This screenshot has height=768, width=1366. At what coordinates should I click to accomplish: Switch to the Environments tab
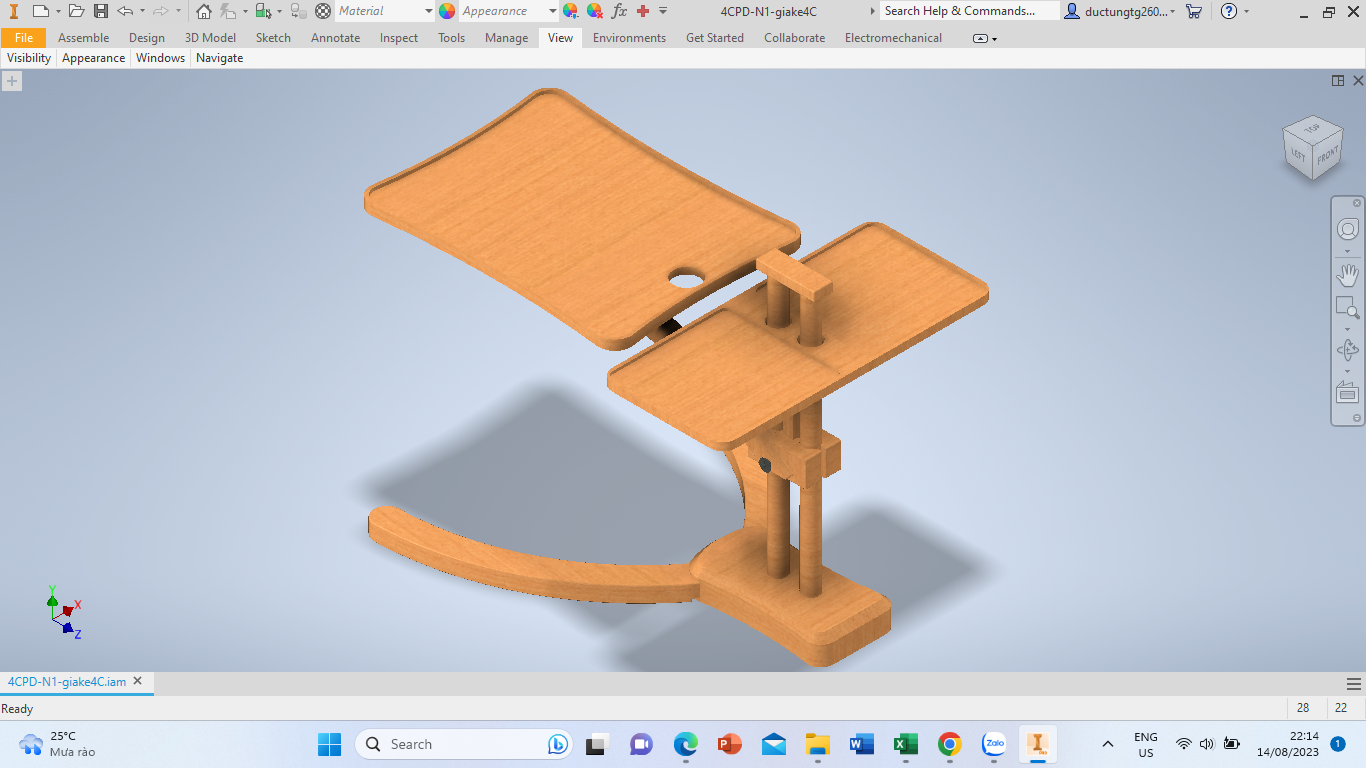(x=629, y=38)
